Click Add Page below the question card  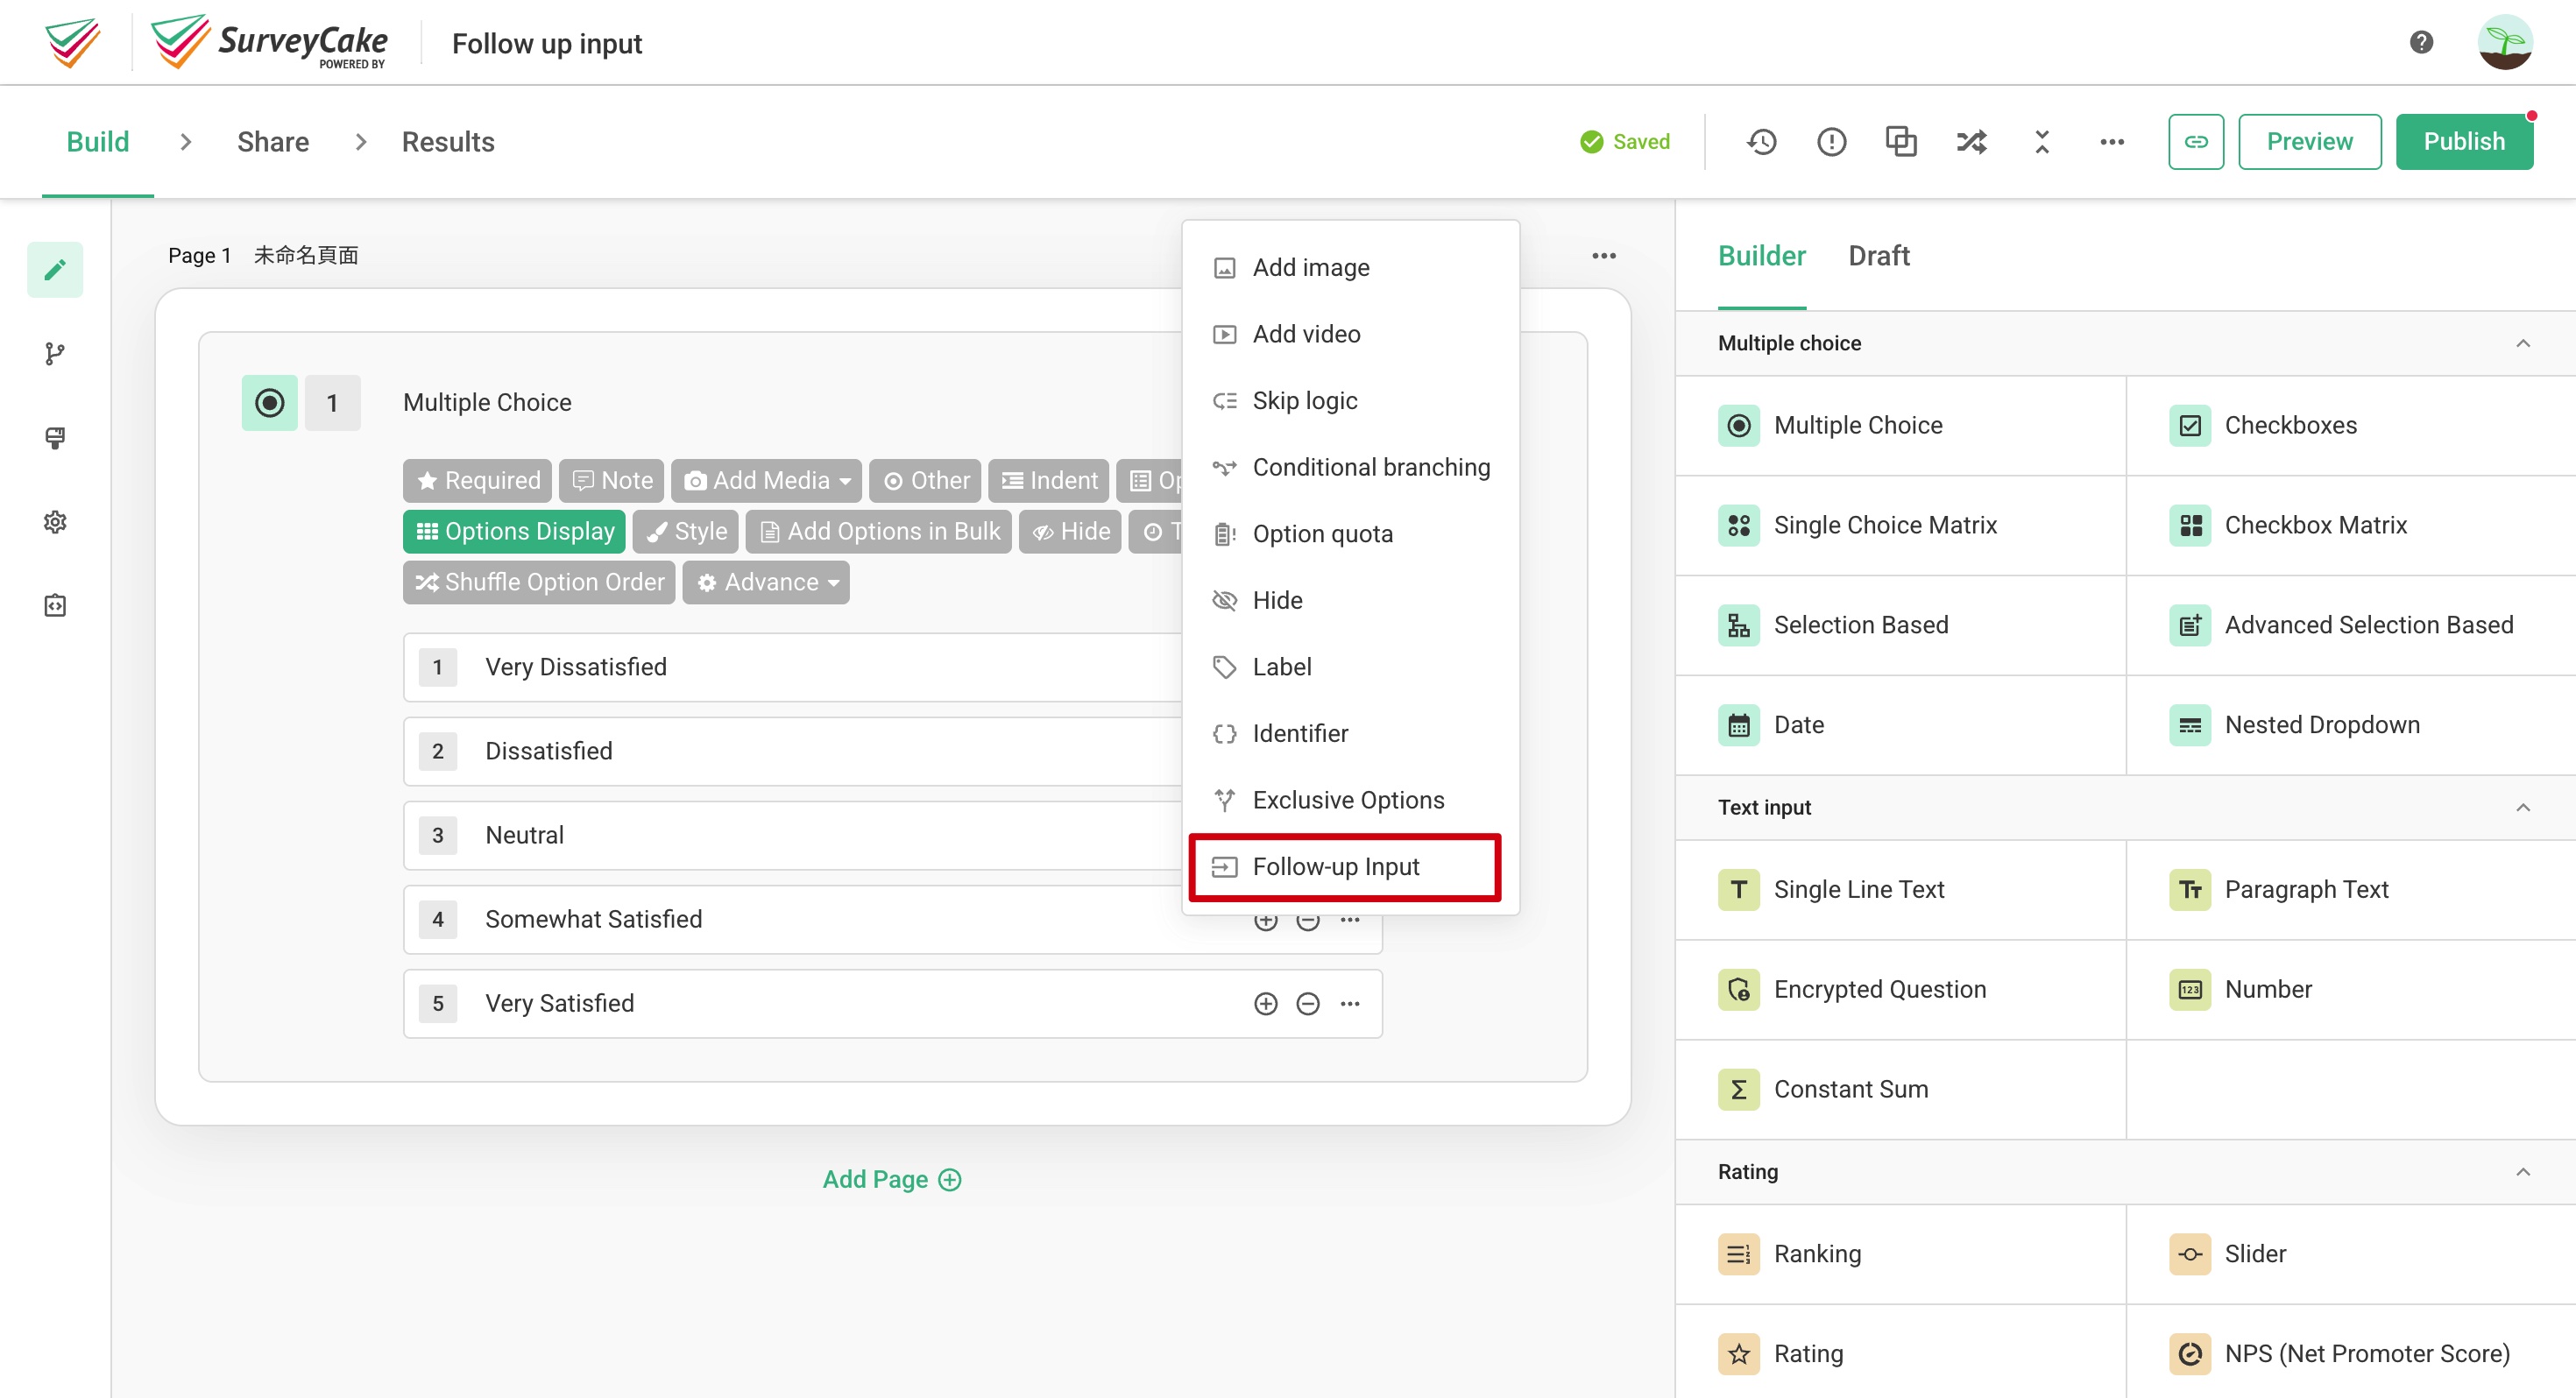[891, 1178]
